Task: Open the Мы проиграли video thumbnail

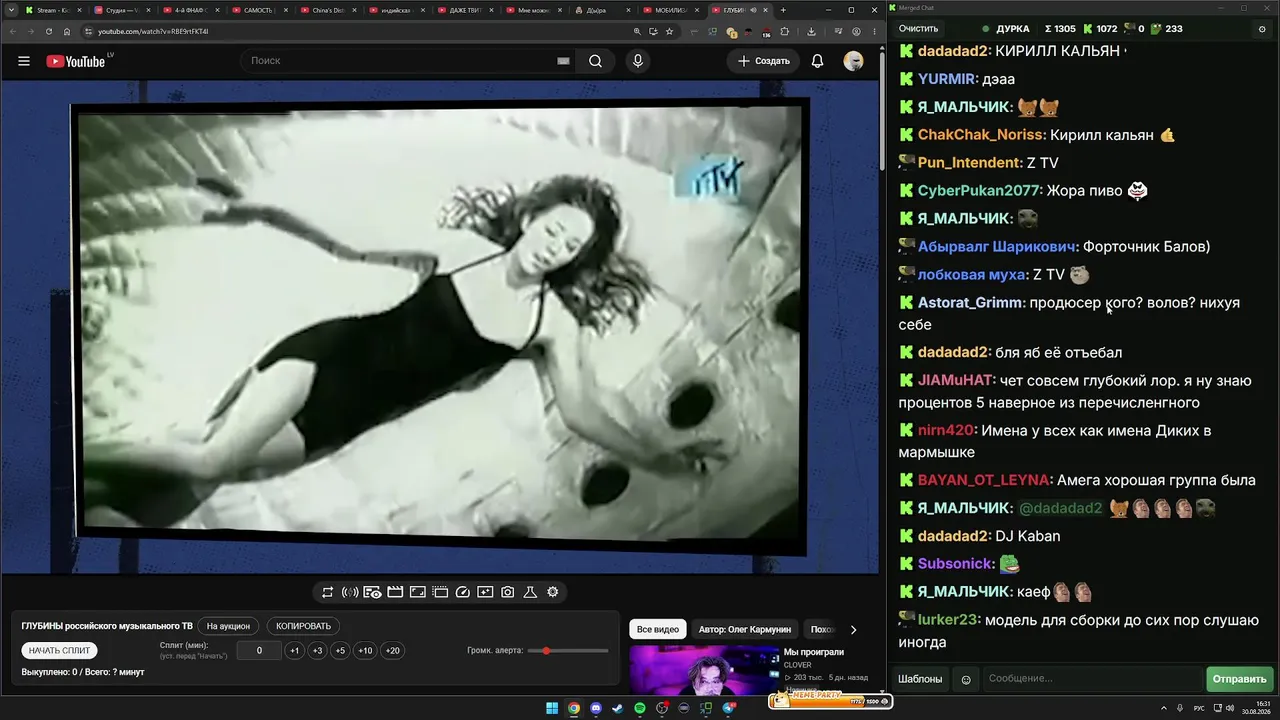Action: pos(704,670)
